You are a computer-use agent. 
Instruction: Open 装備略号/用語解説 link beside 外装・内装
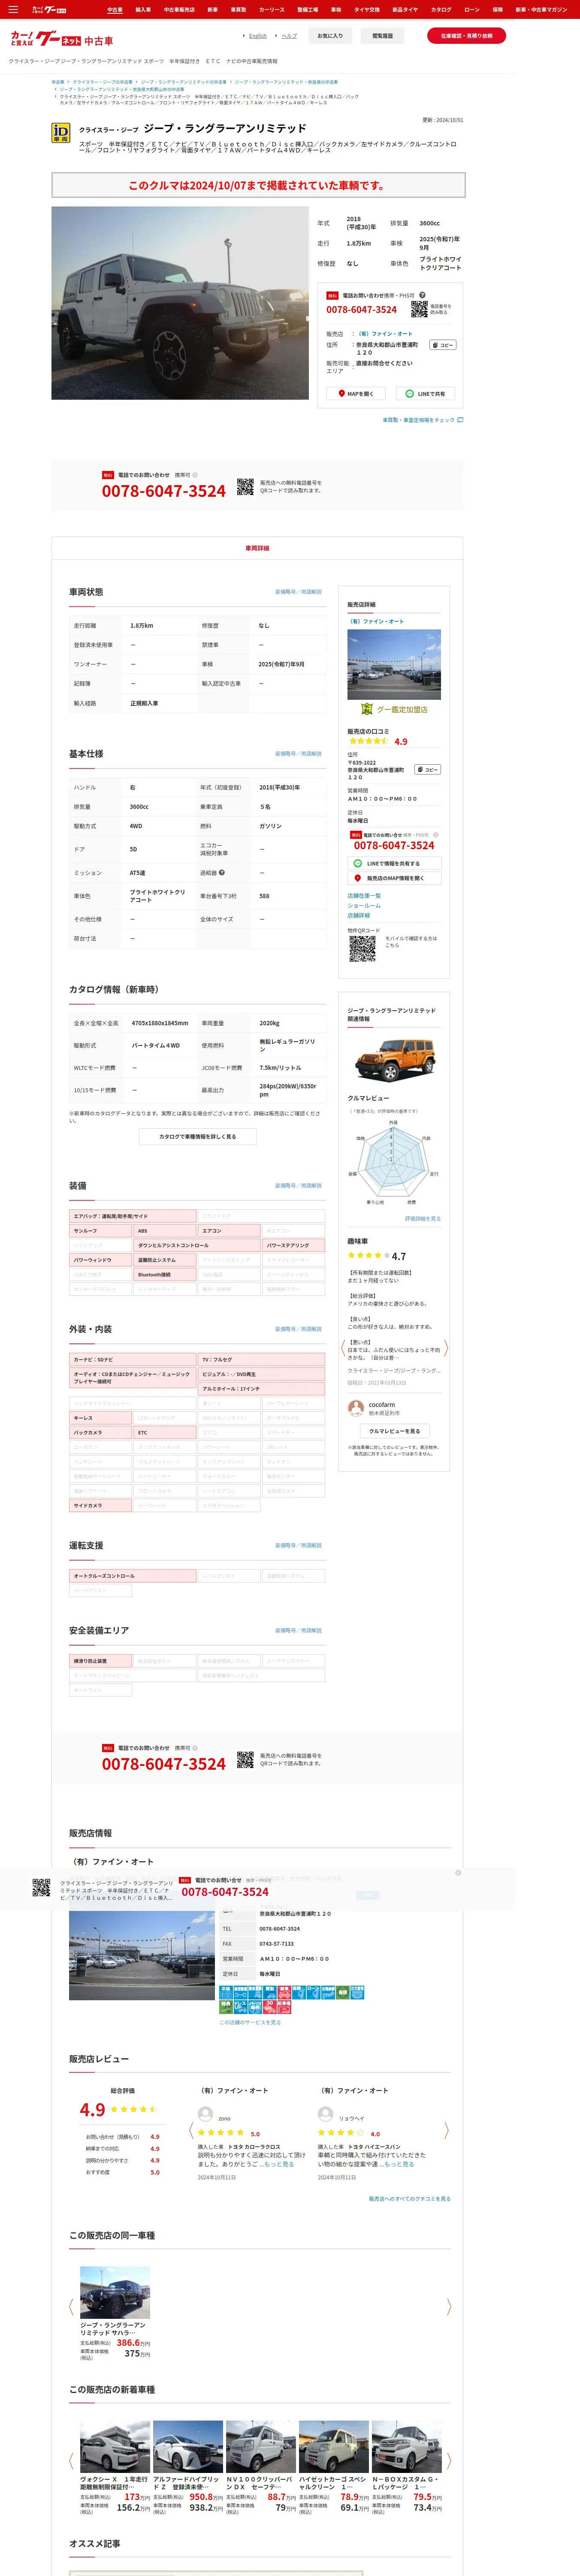pyautogui.click(x=298, y=1329)
